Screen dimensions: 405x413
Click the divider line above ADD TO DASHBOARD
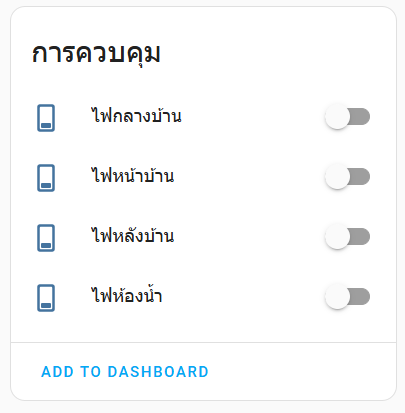point(203,342)
